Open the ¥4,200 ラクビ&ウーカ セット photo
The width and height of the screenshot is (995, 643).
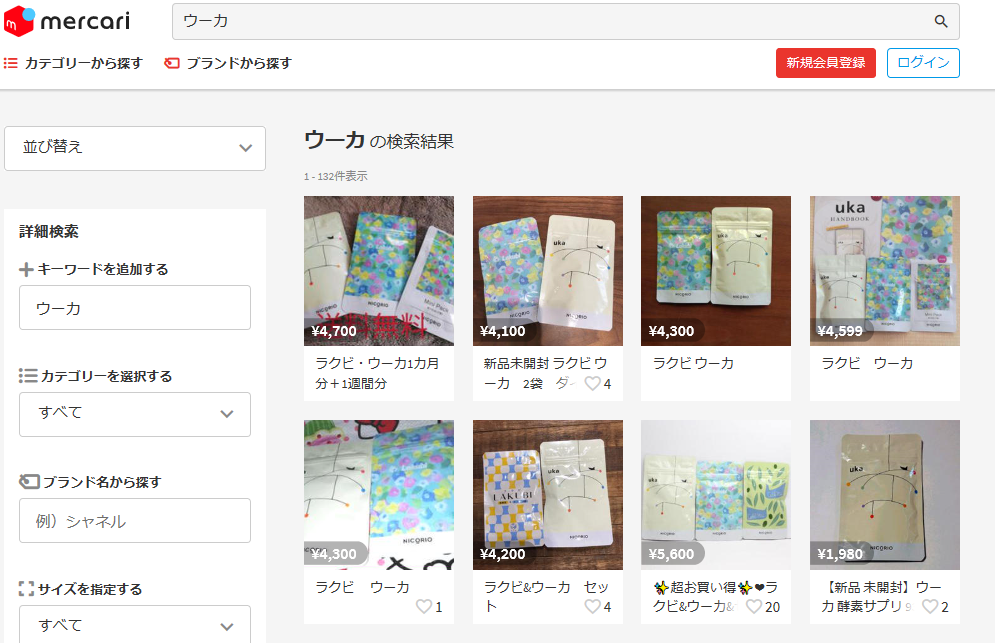pyautogui.click(x=548, y=494)
